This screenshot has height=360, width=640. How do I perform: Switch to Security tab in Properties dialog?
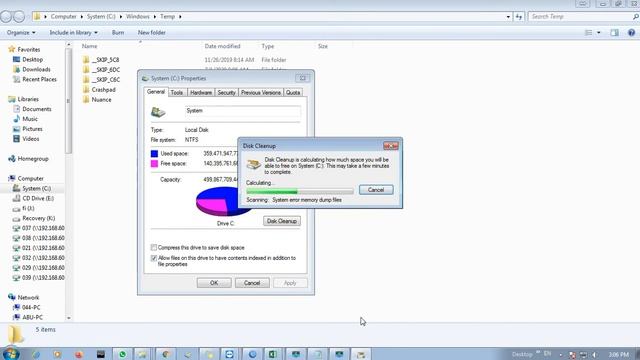click(x=226, y=93)
